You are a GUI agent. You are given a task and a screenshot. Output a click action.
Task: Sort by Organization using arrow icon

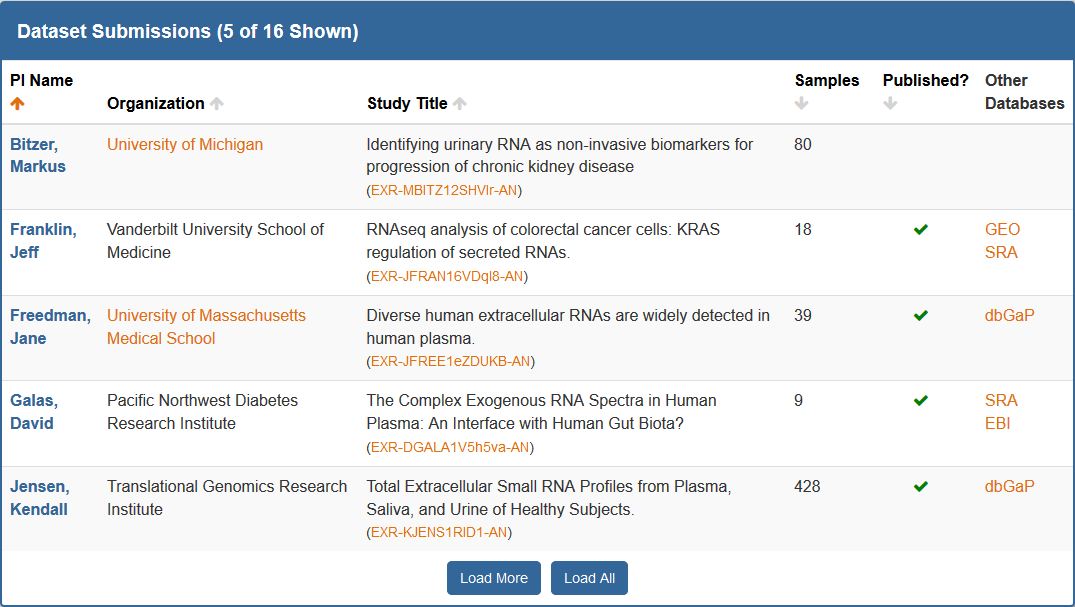pyautogui.click(x=217, y=103)
